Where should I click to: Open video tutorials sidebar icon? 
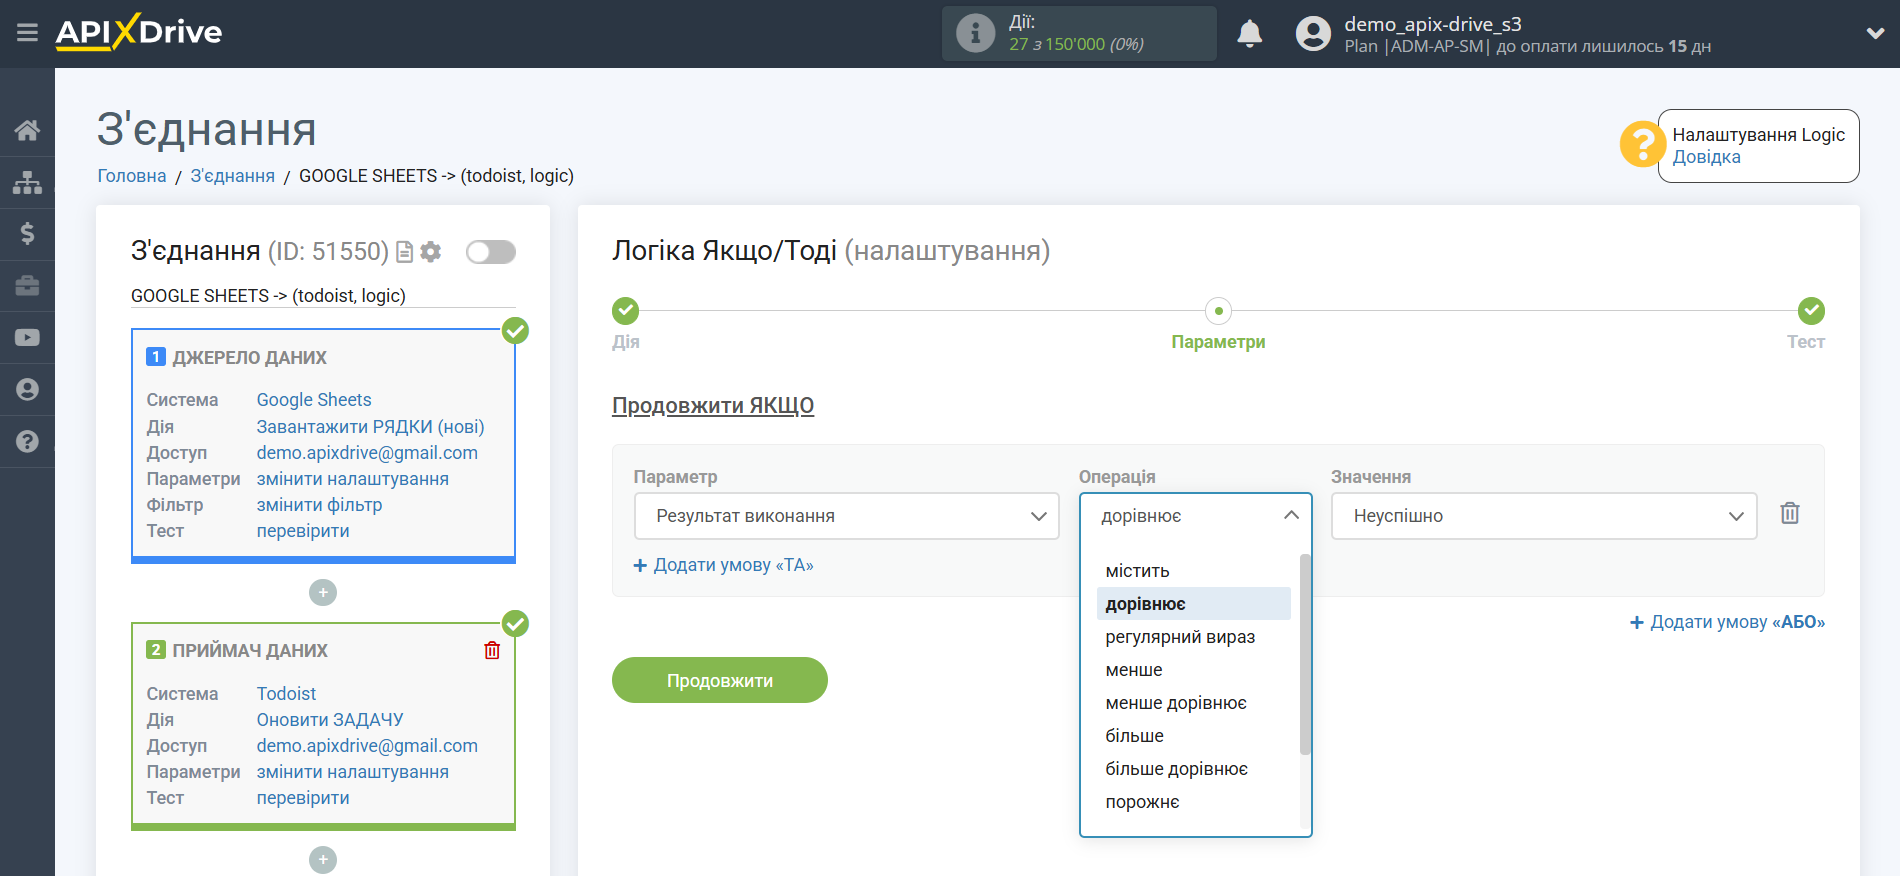coord(27,338)
